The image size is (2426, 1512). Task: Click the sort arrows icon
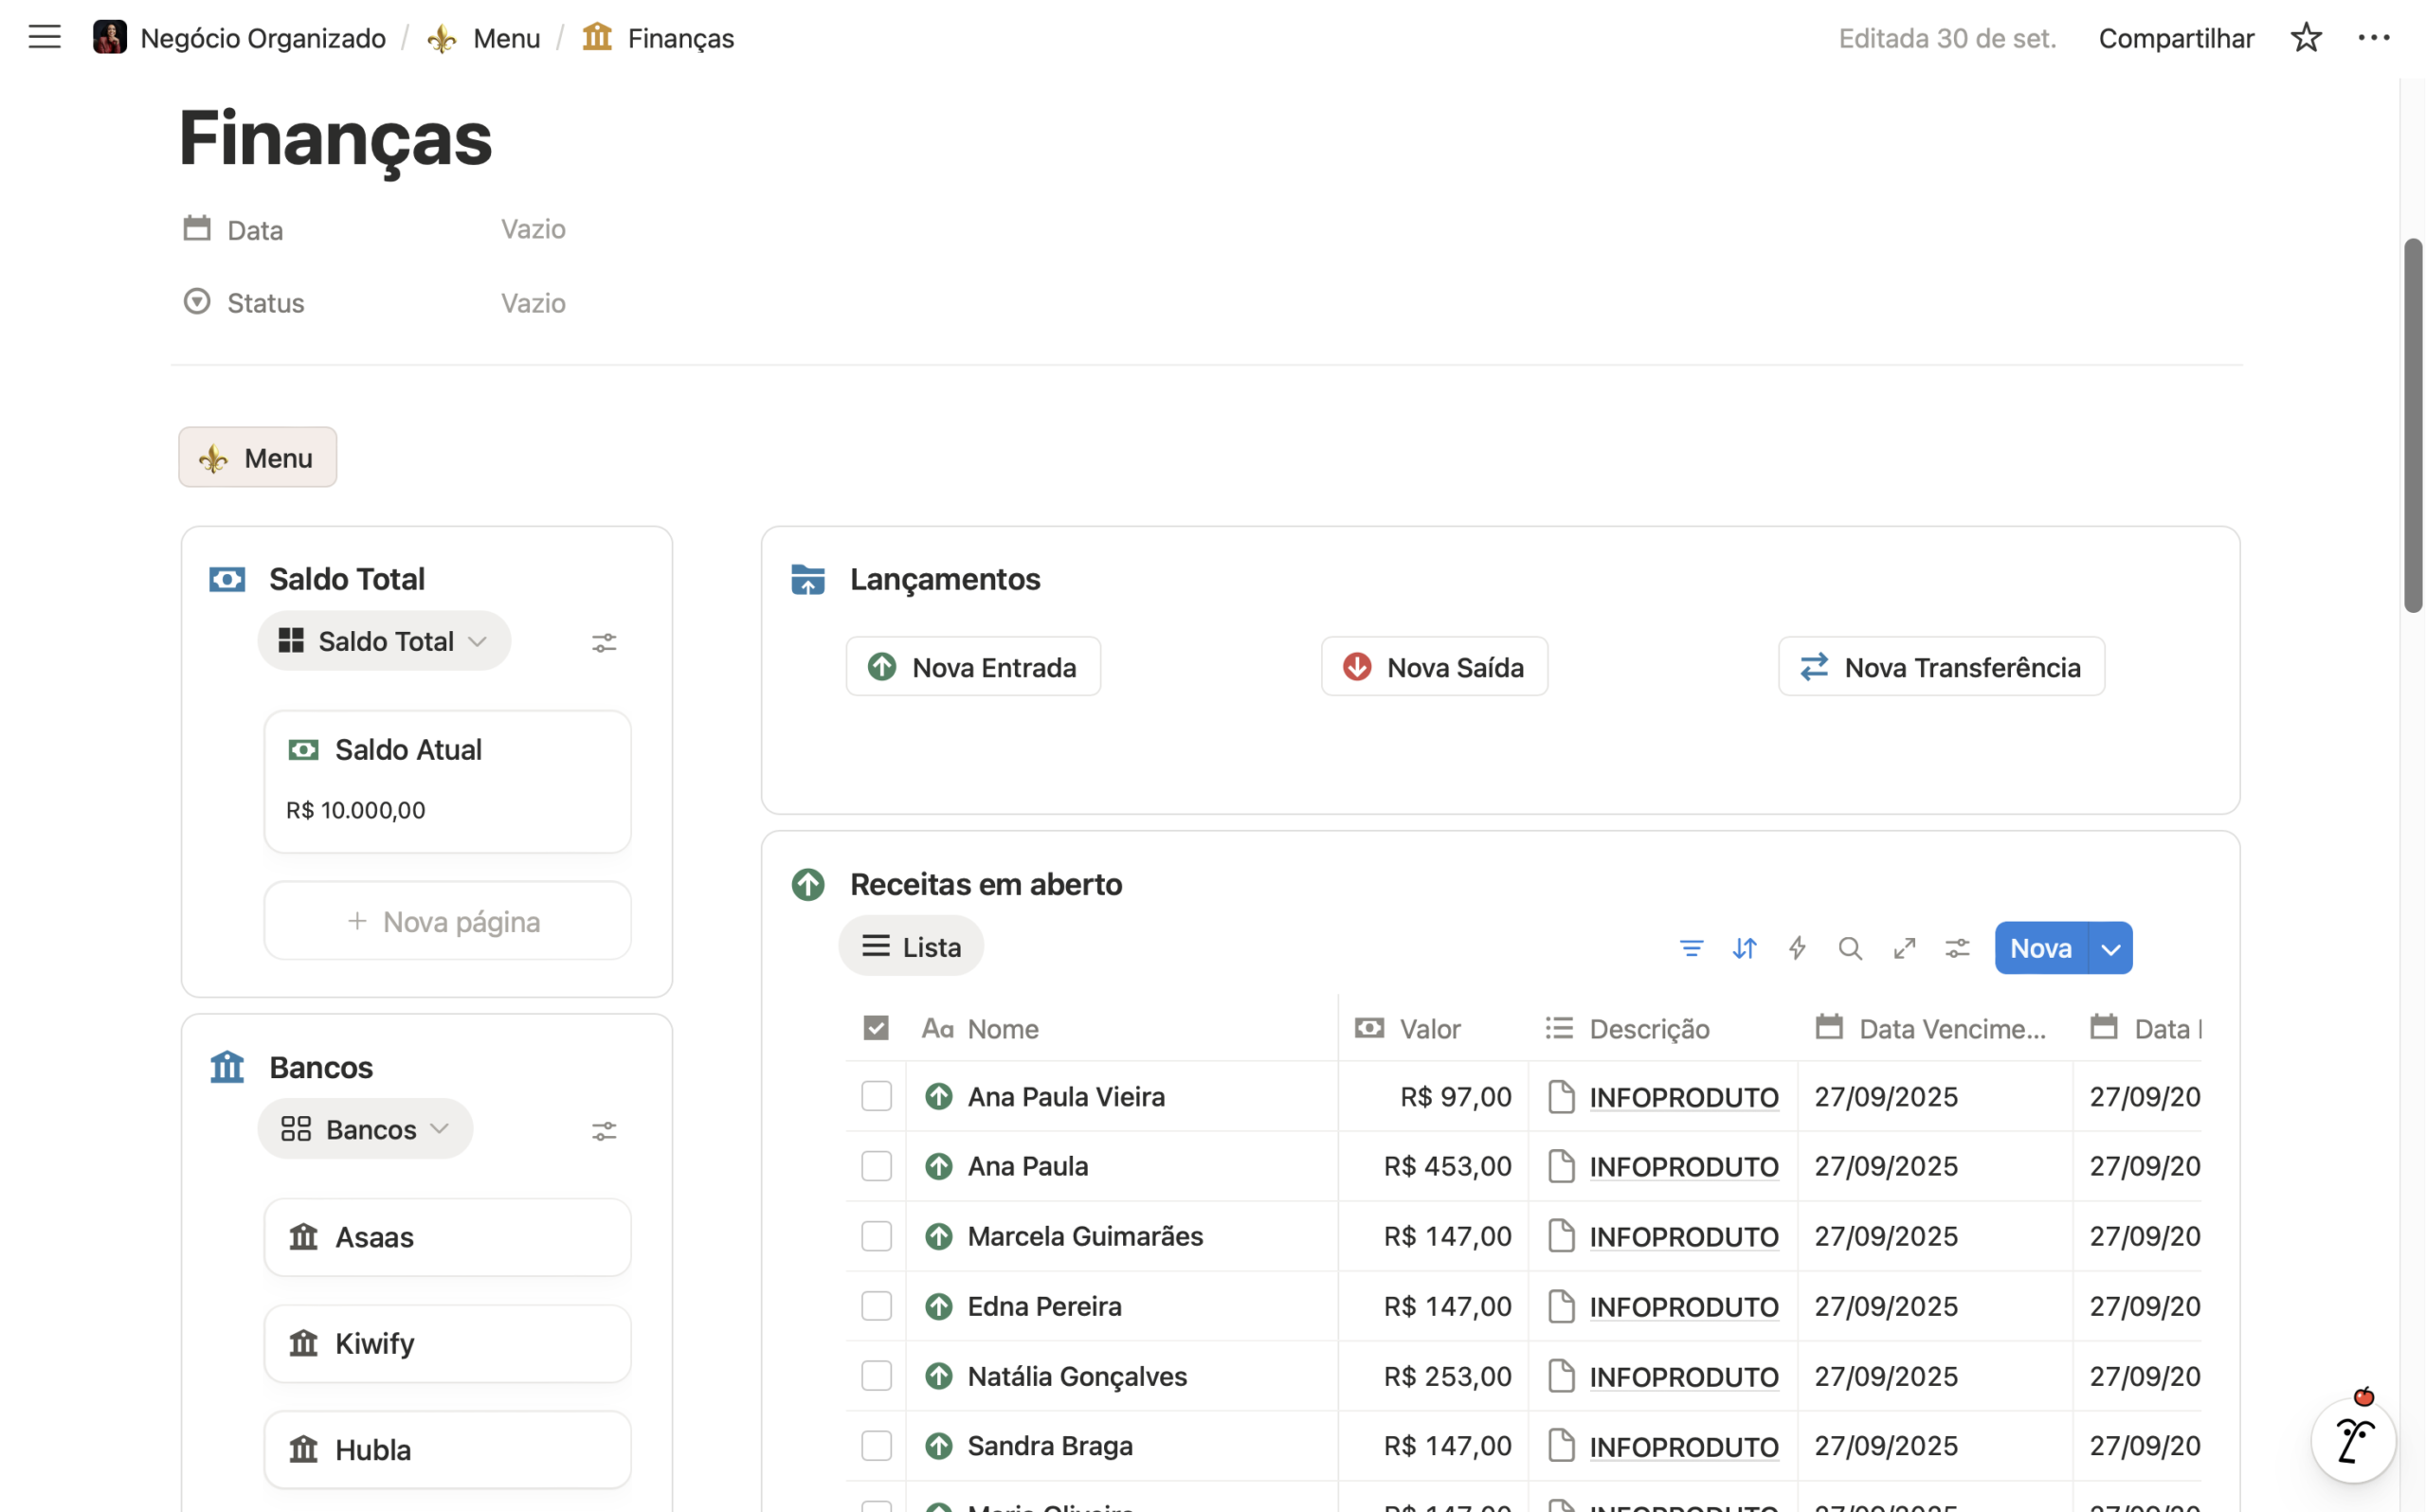pyautogui.click(x=1744, y=948)
